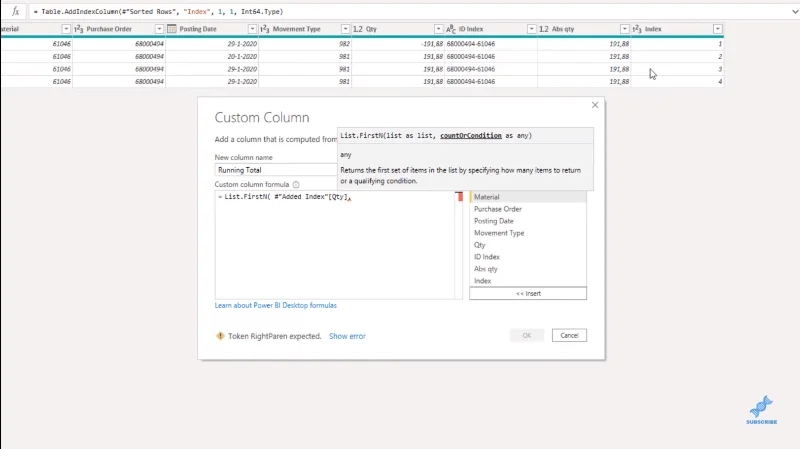Open the Abs qty filter dropdown
The image size is (800, 449).
tap(624, 29)
